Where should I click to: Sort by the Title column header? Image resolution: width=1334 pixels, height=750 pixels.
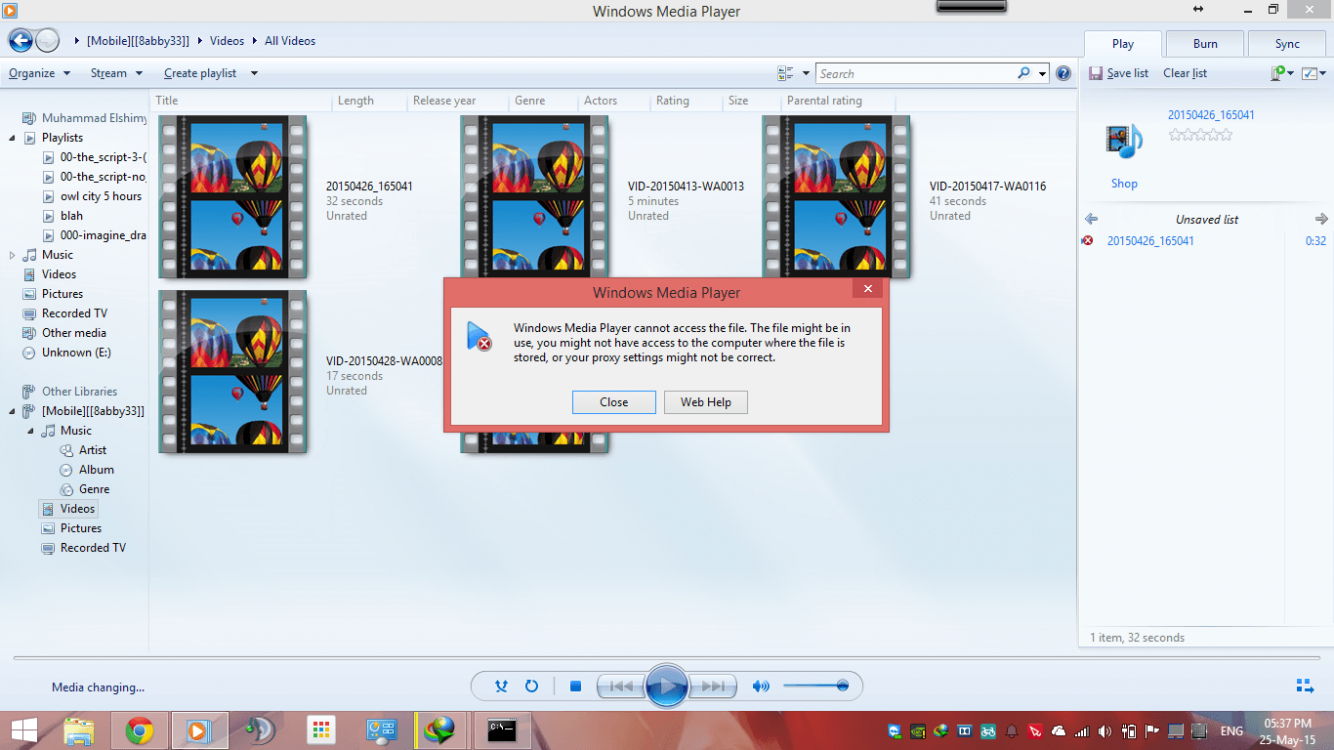click(167, 100)
